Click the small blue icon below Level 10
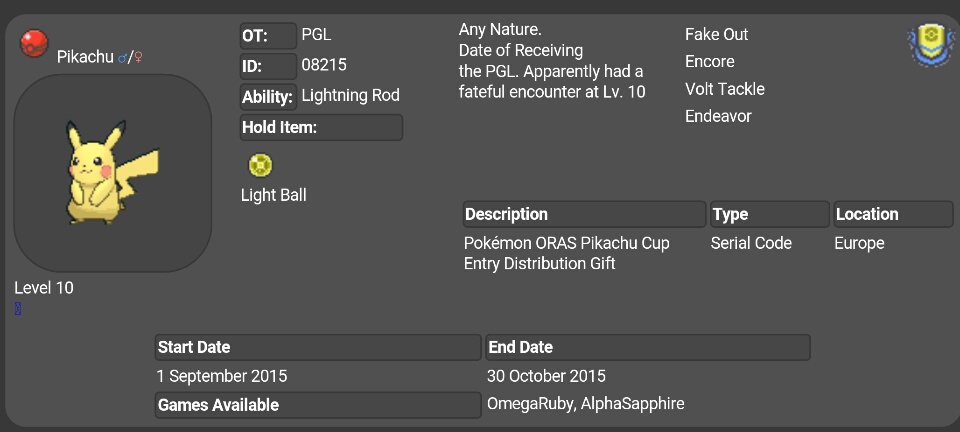Screen dimensions: 960x432 (x=18, y=309)
